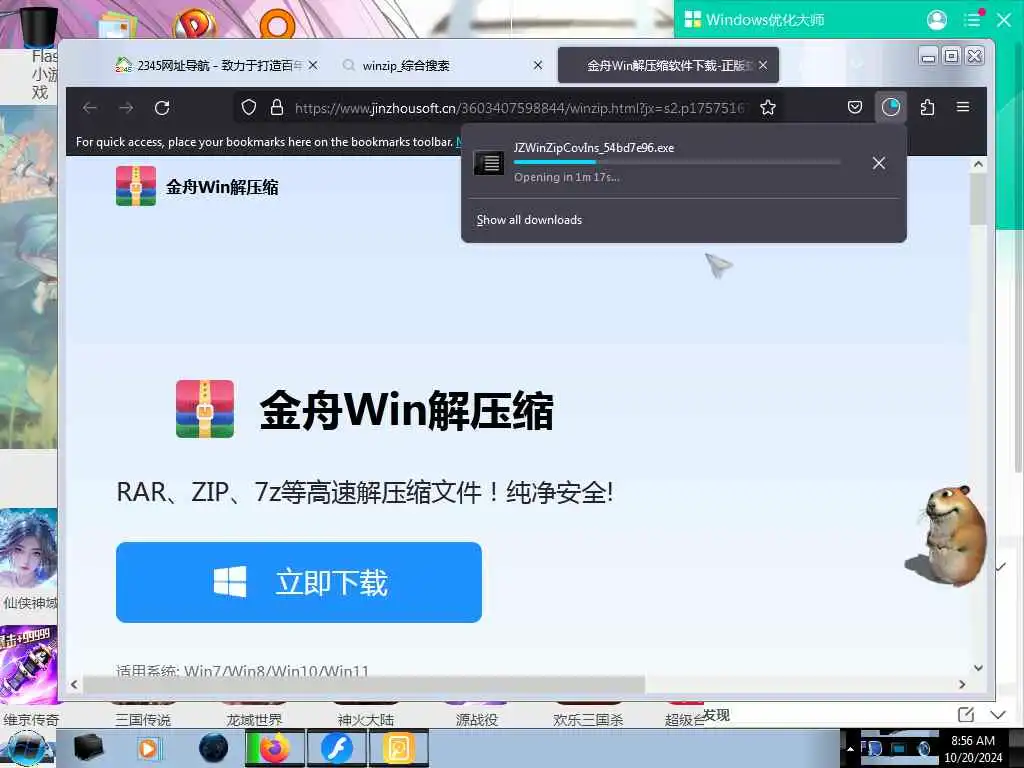
Task: Click the vertical scrollbar up arrow
Action: coord(978,165)
